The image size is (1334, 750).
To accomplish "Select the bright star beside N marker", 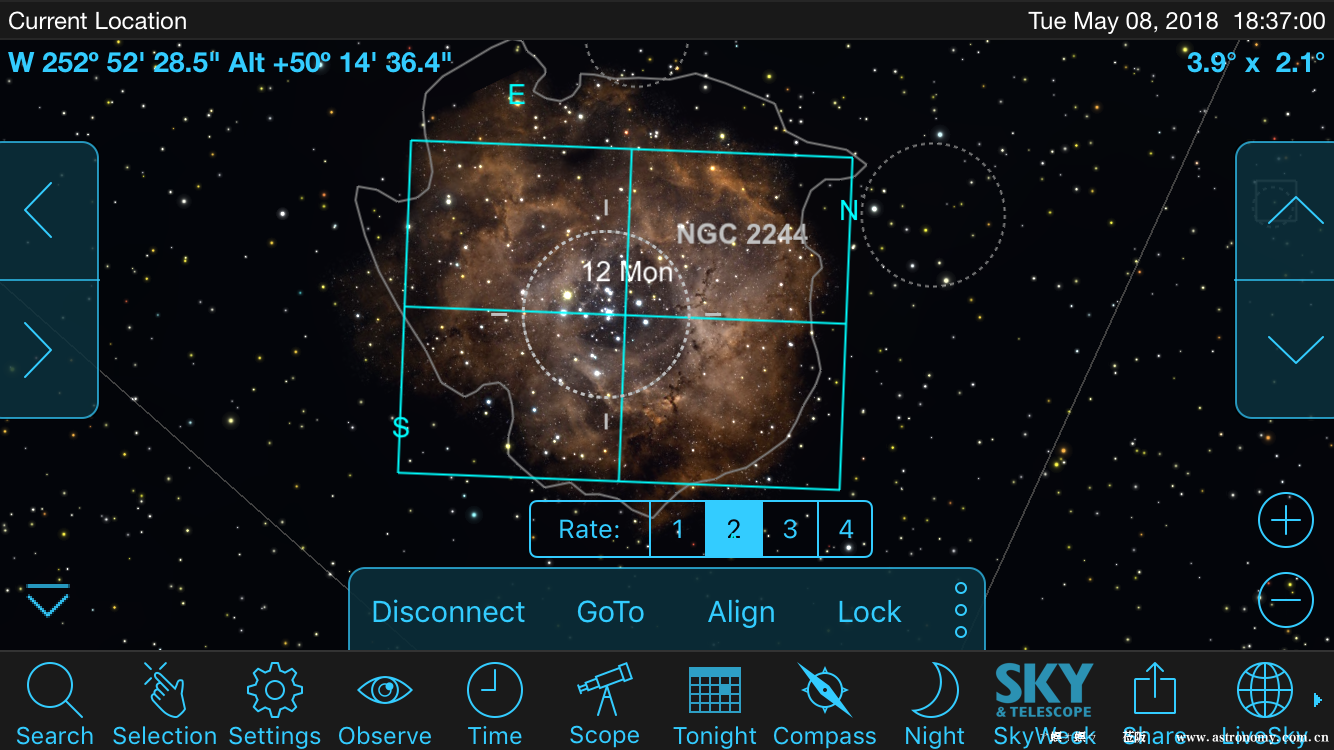I will (x=874, y=209).
